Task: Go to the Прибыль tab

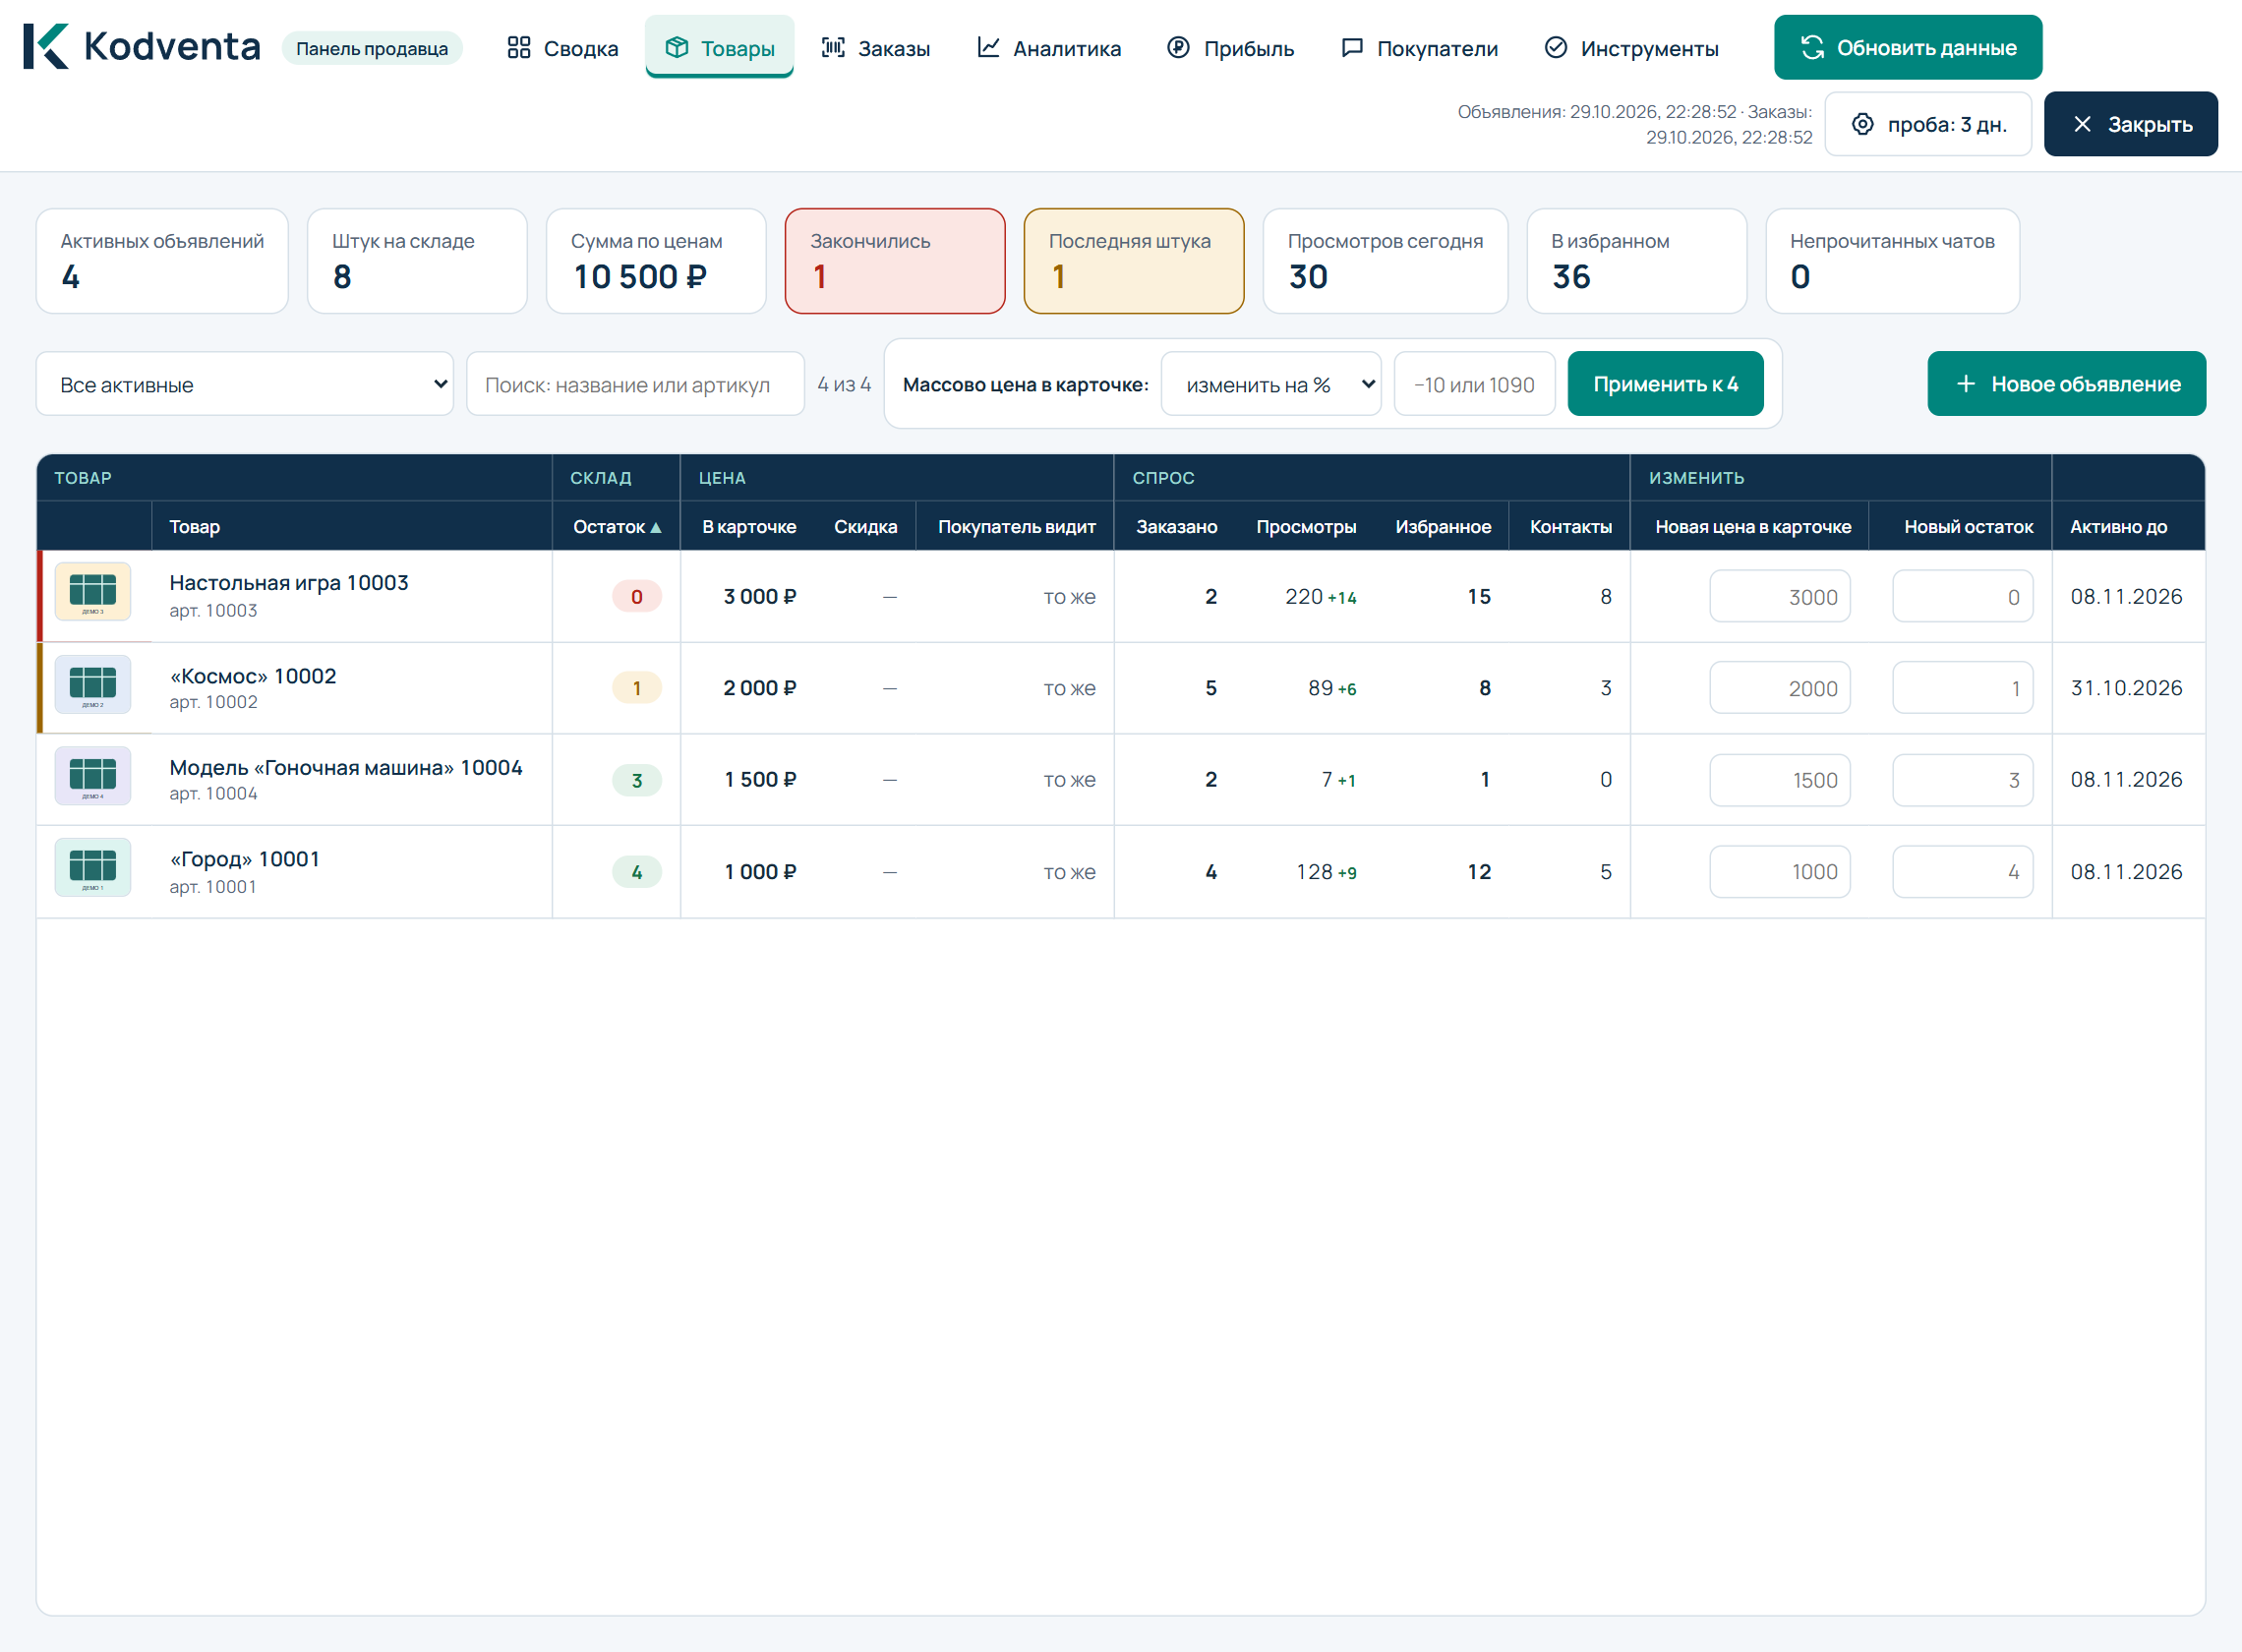Action: pos(1230,48)
